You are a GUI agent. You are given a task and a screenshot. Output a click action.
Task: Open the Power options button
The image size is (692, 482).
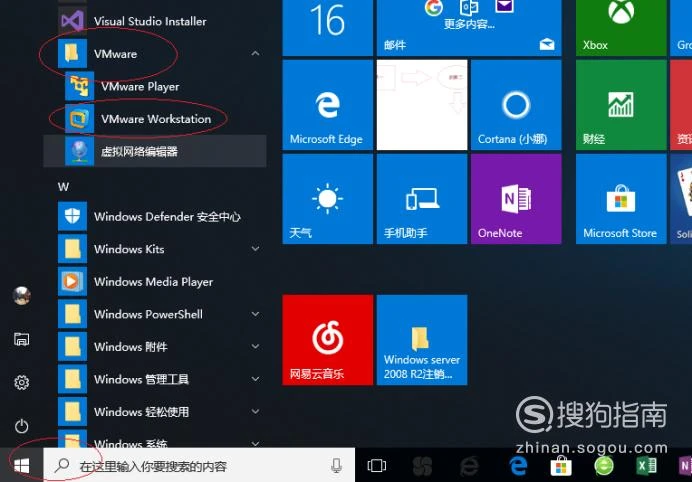22,426
